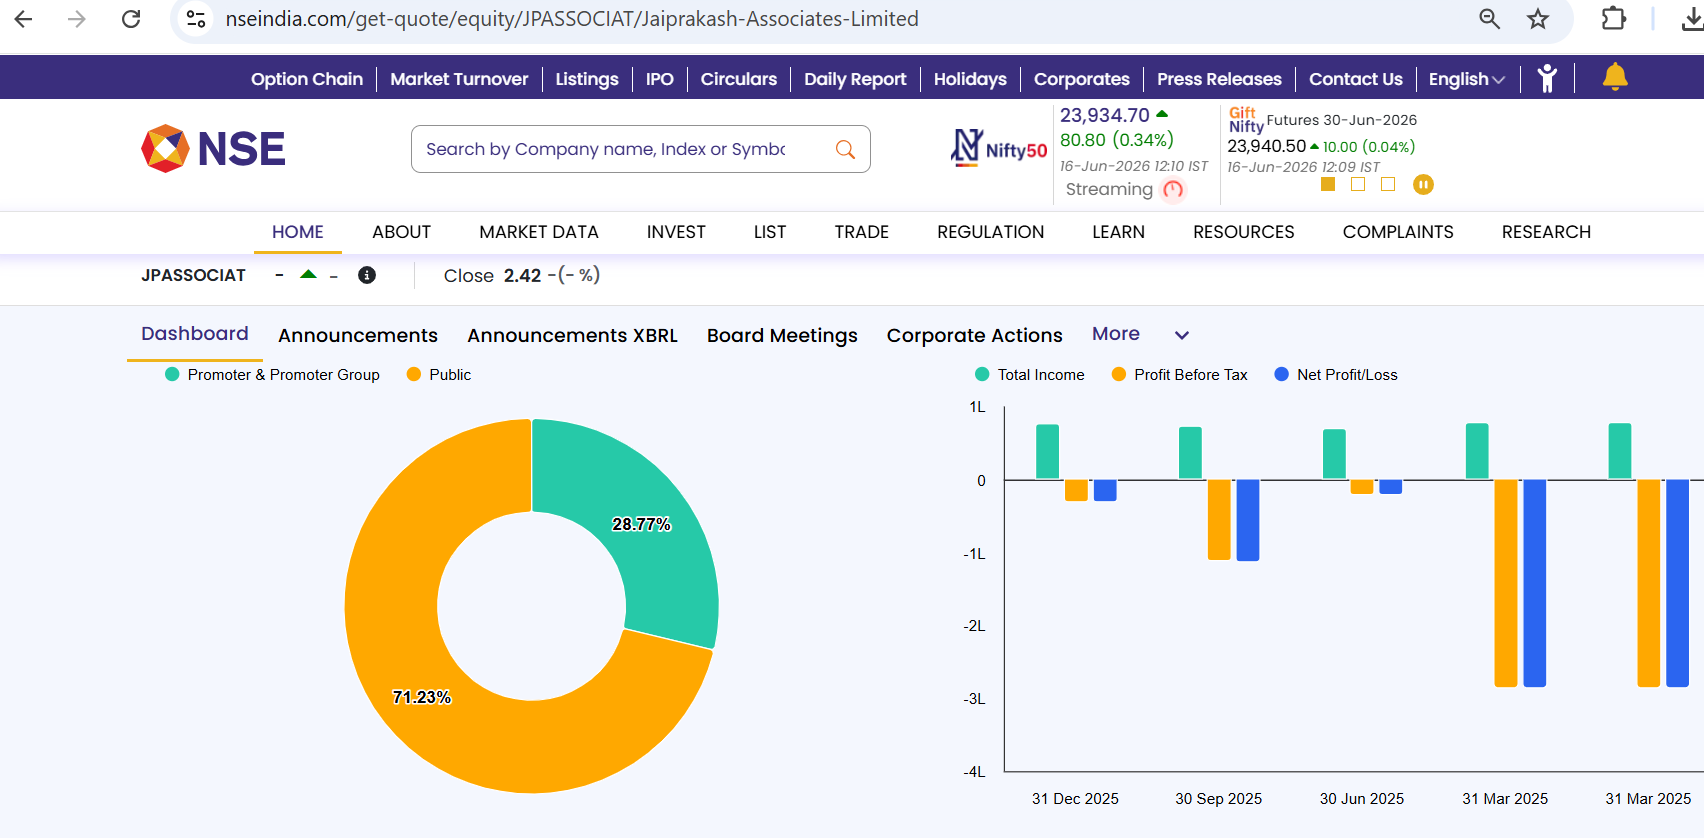Image resolution: width=1704 pixels, height=838 pixels.
Task: Open the RESOURCES menu
Action: click(x=1244, y=232)
